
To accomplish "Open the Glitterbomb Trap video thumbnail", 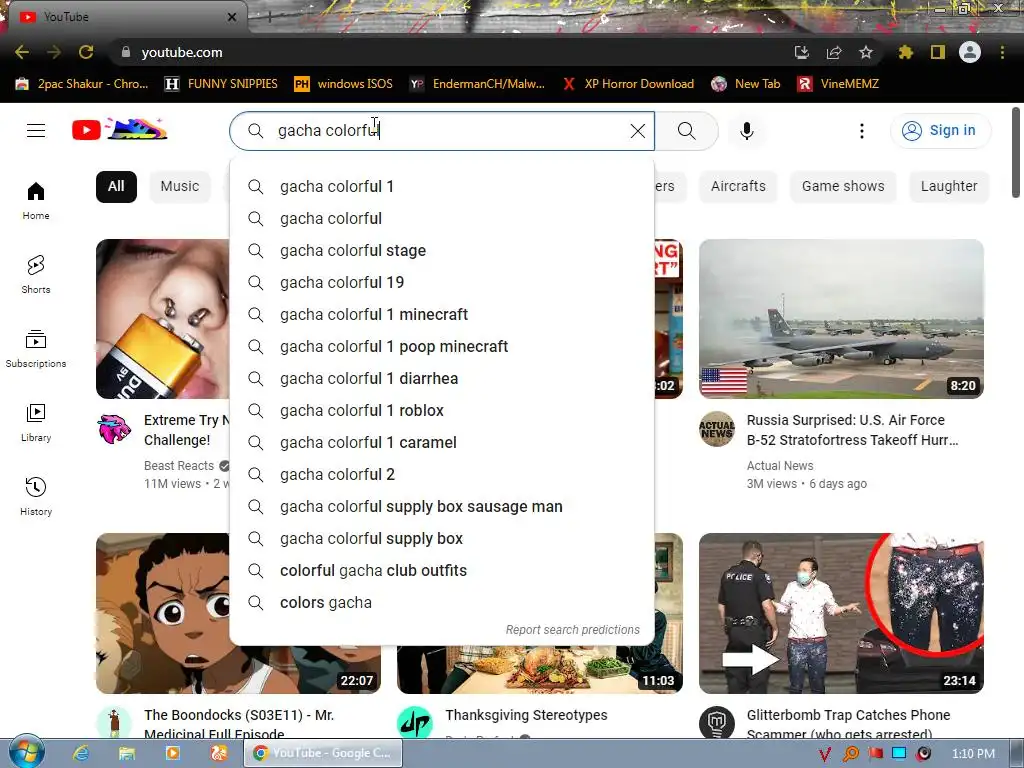I will coord(841,613).
